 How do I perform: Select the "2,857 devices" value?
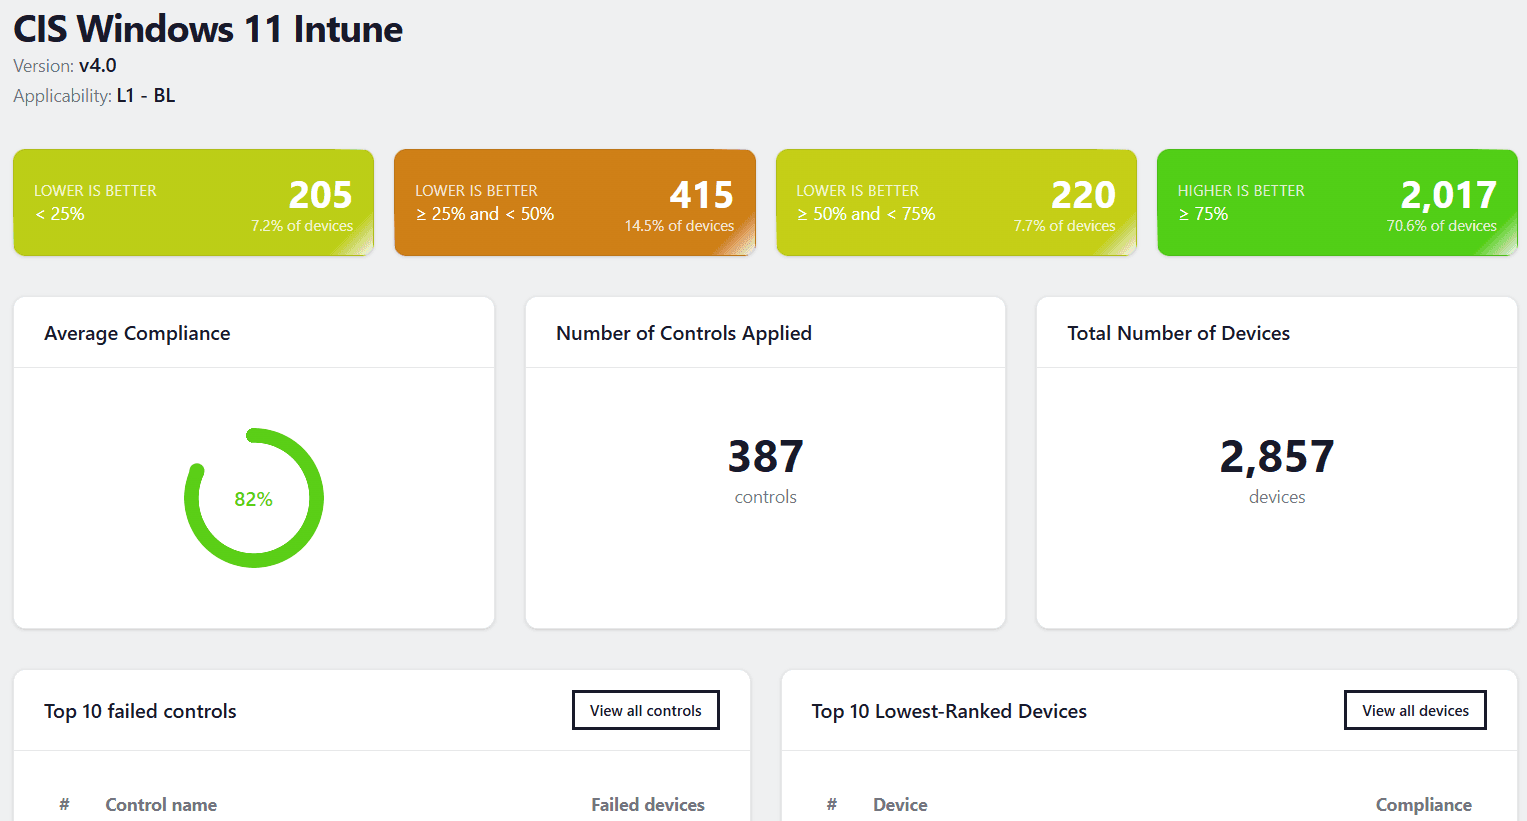[x=1276, y=468]
